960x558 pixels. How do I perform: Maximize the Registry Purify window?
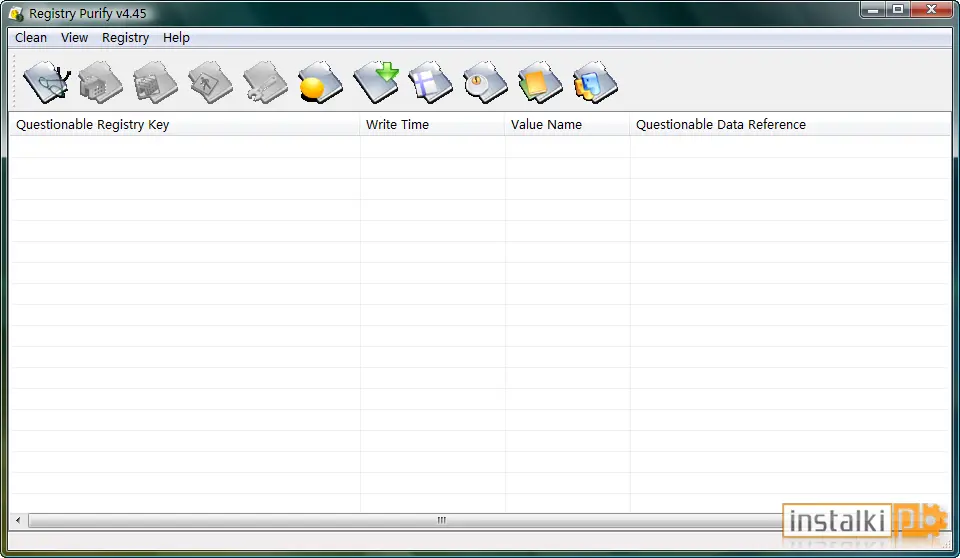coord(898,10)
